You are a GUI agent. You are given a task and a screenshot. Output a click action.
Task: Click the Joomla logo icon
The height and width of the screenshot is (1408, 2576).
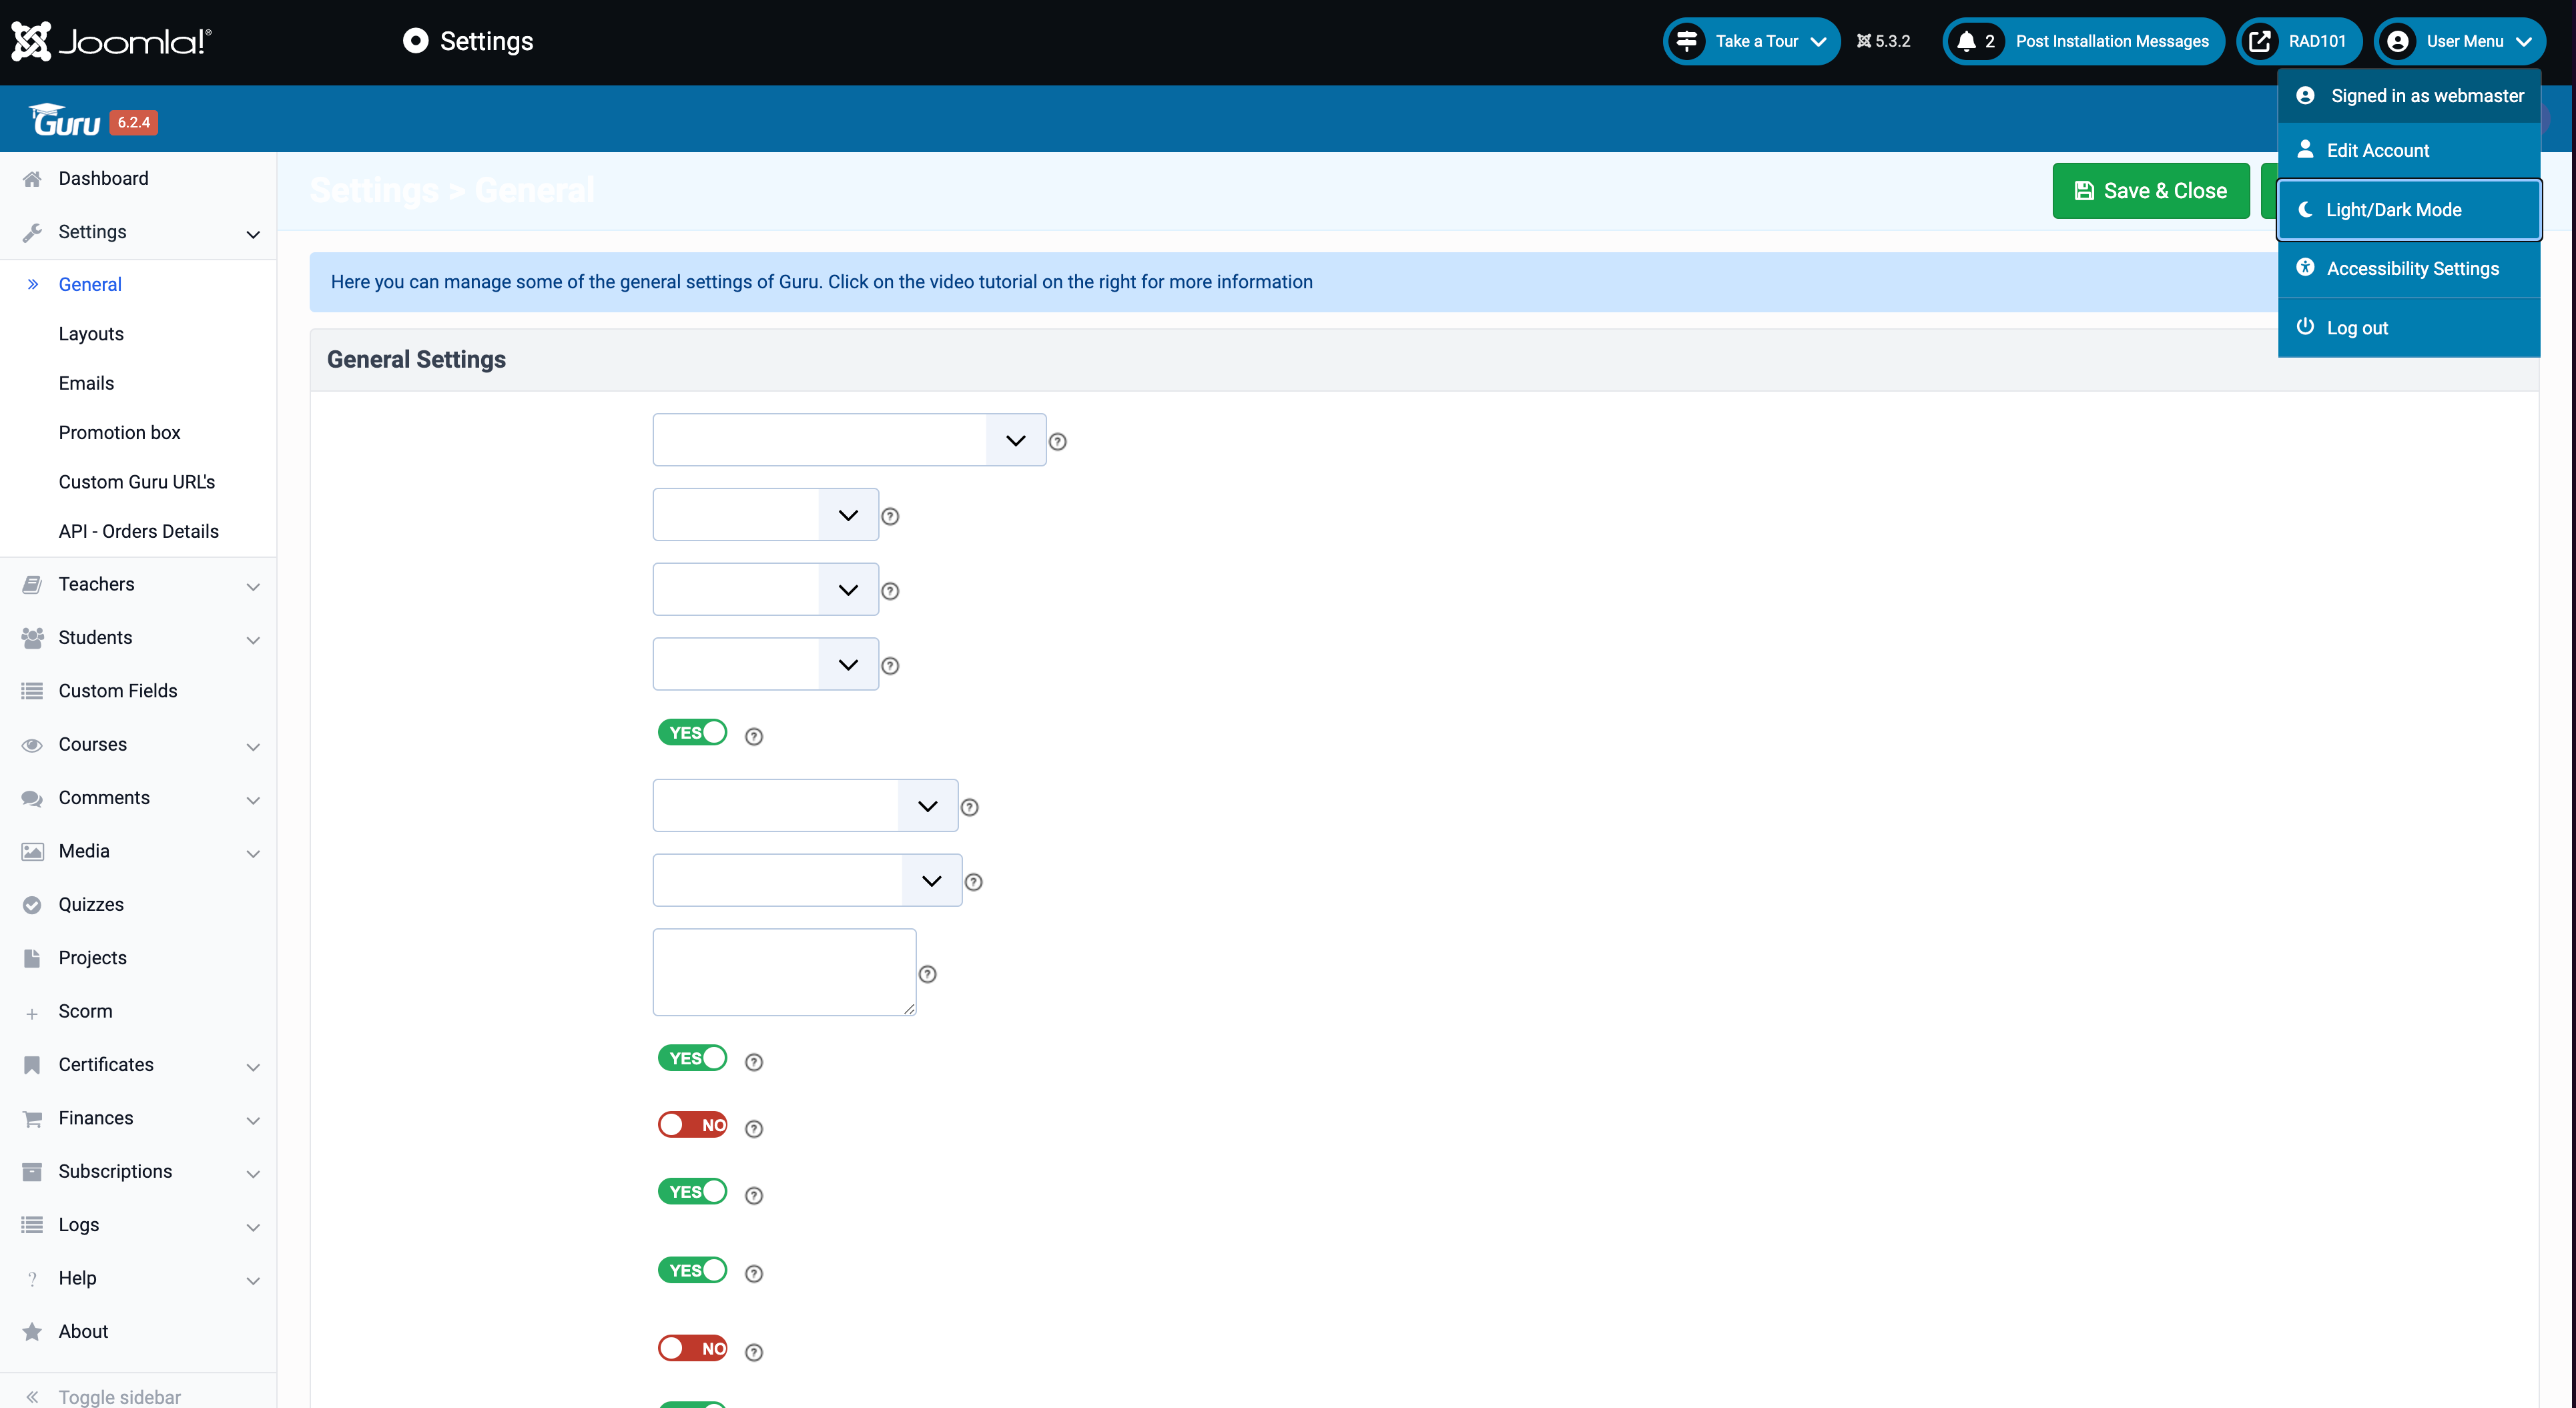[x=31, y=41]
